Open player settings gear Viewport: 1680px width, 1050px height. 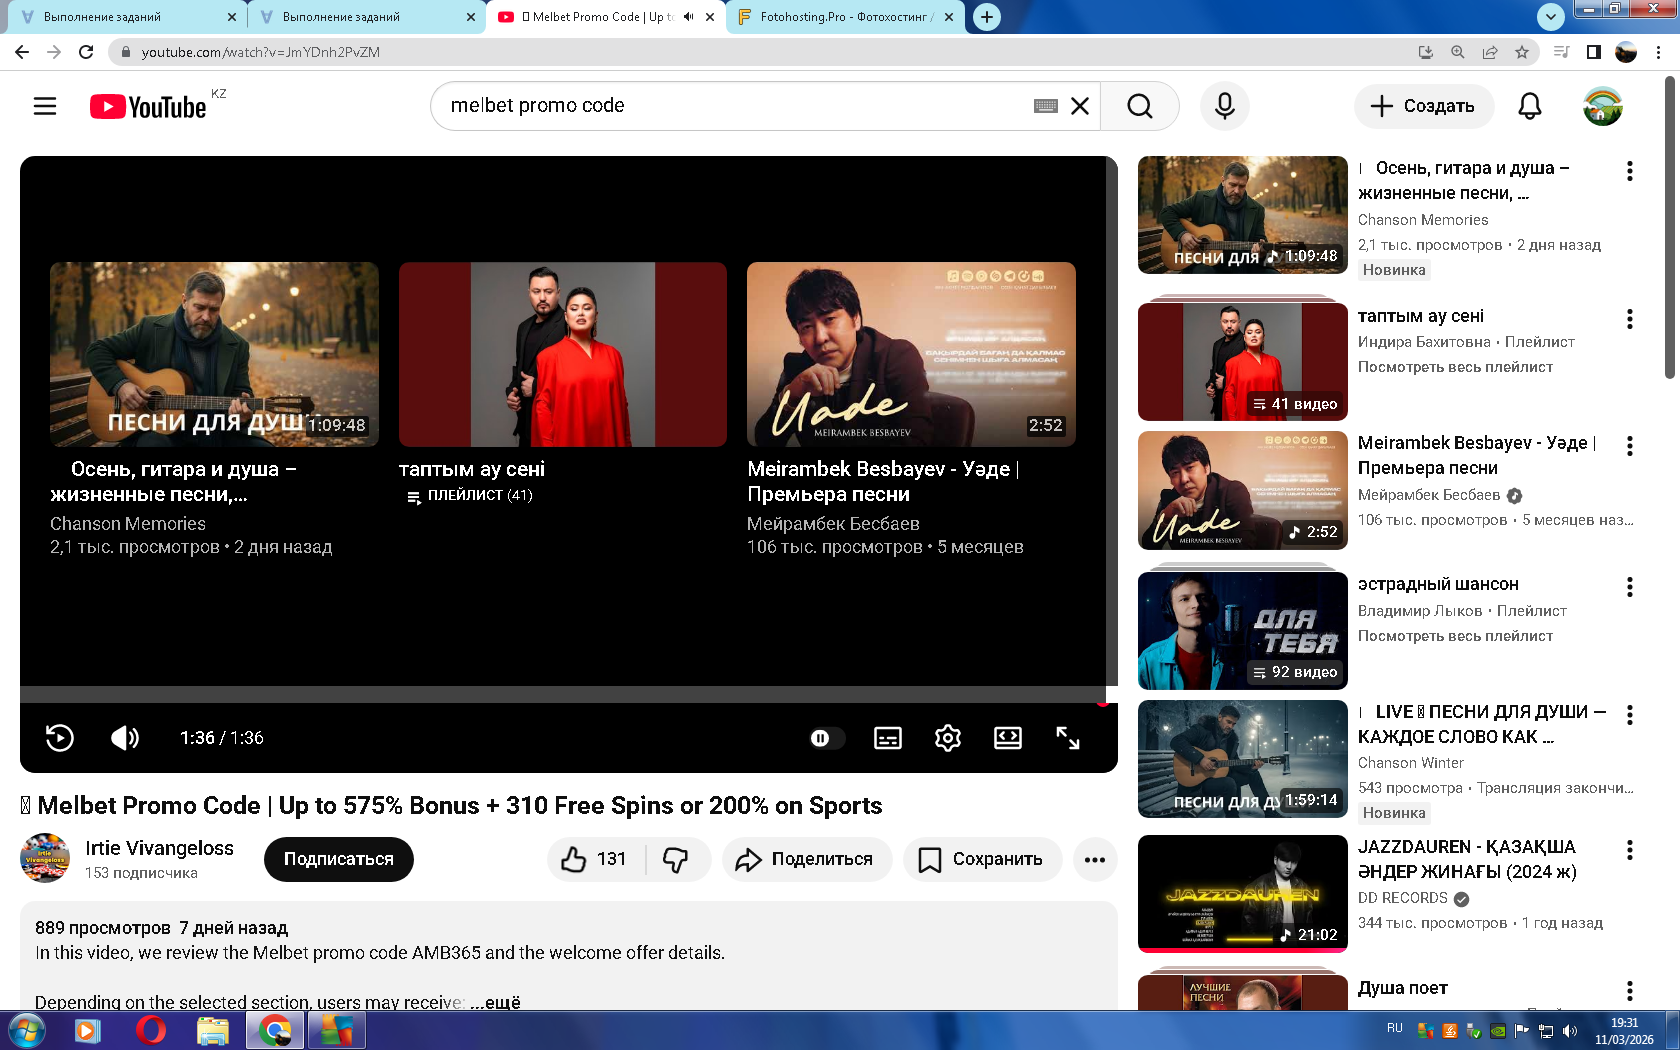pos(948,738)
